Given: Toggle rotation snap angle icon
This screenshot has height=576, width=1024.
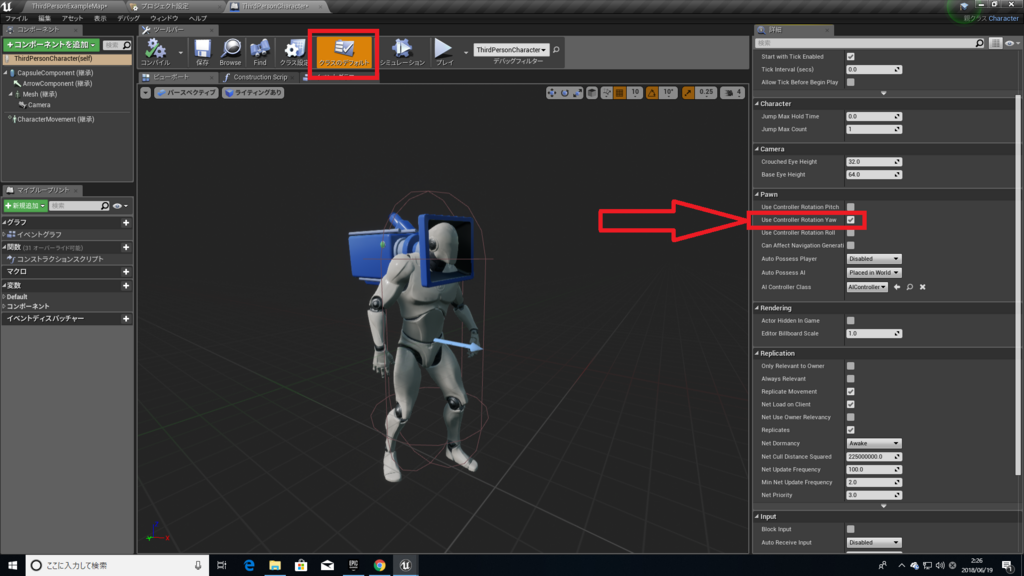Looking at the screenshot, I should coord(652,93).
